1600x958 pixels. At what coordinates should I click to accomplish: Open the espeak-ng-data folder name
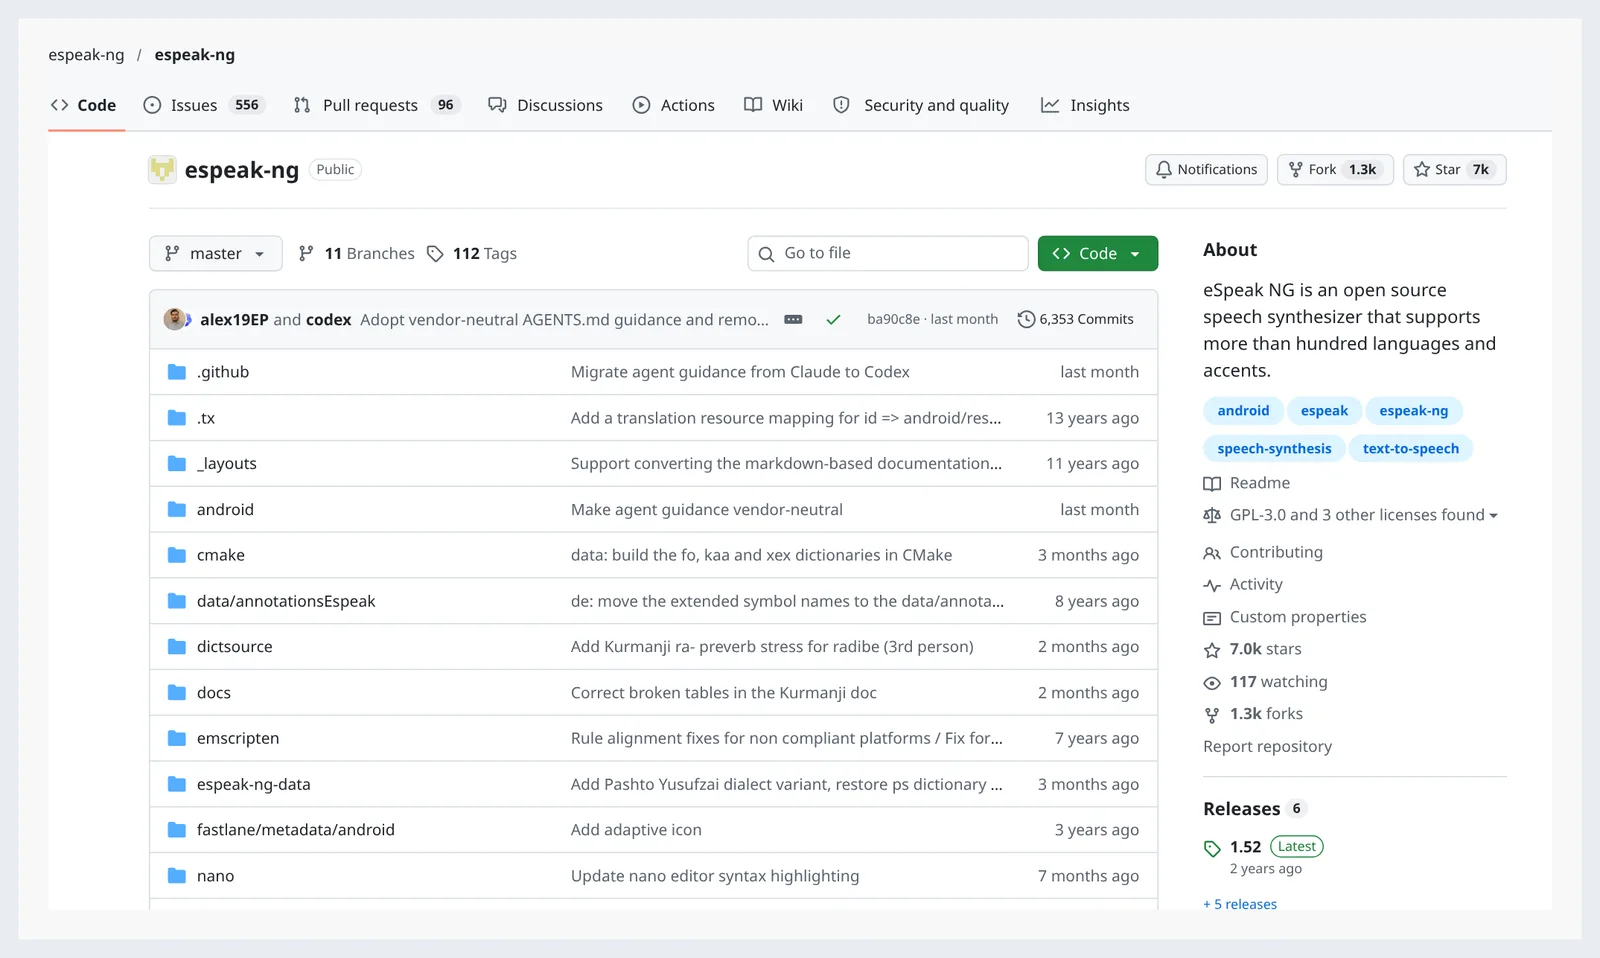[x=254, y=785]
